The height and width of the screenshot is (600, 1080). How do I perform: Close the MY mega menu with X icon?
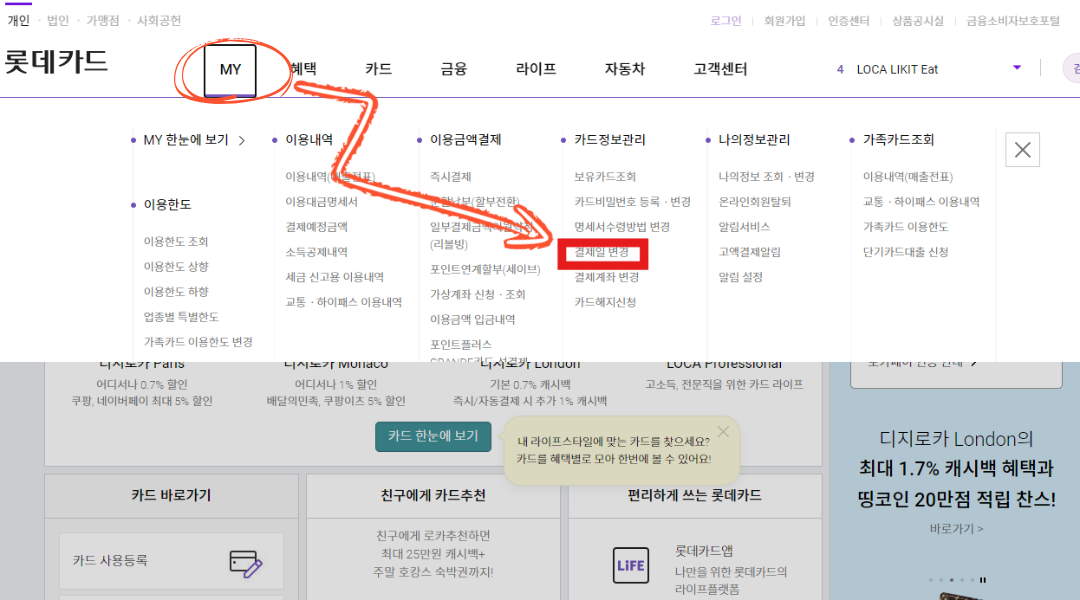coord(1022,149)
